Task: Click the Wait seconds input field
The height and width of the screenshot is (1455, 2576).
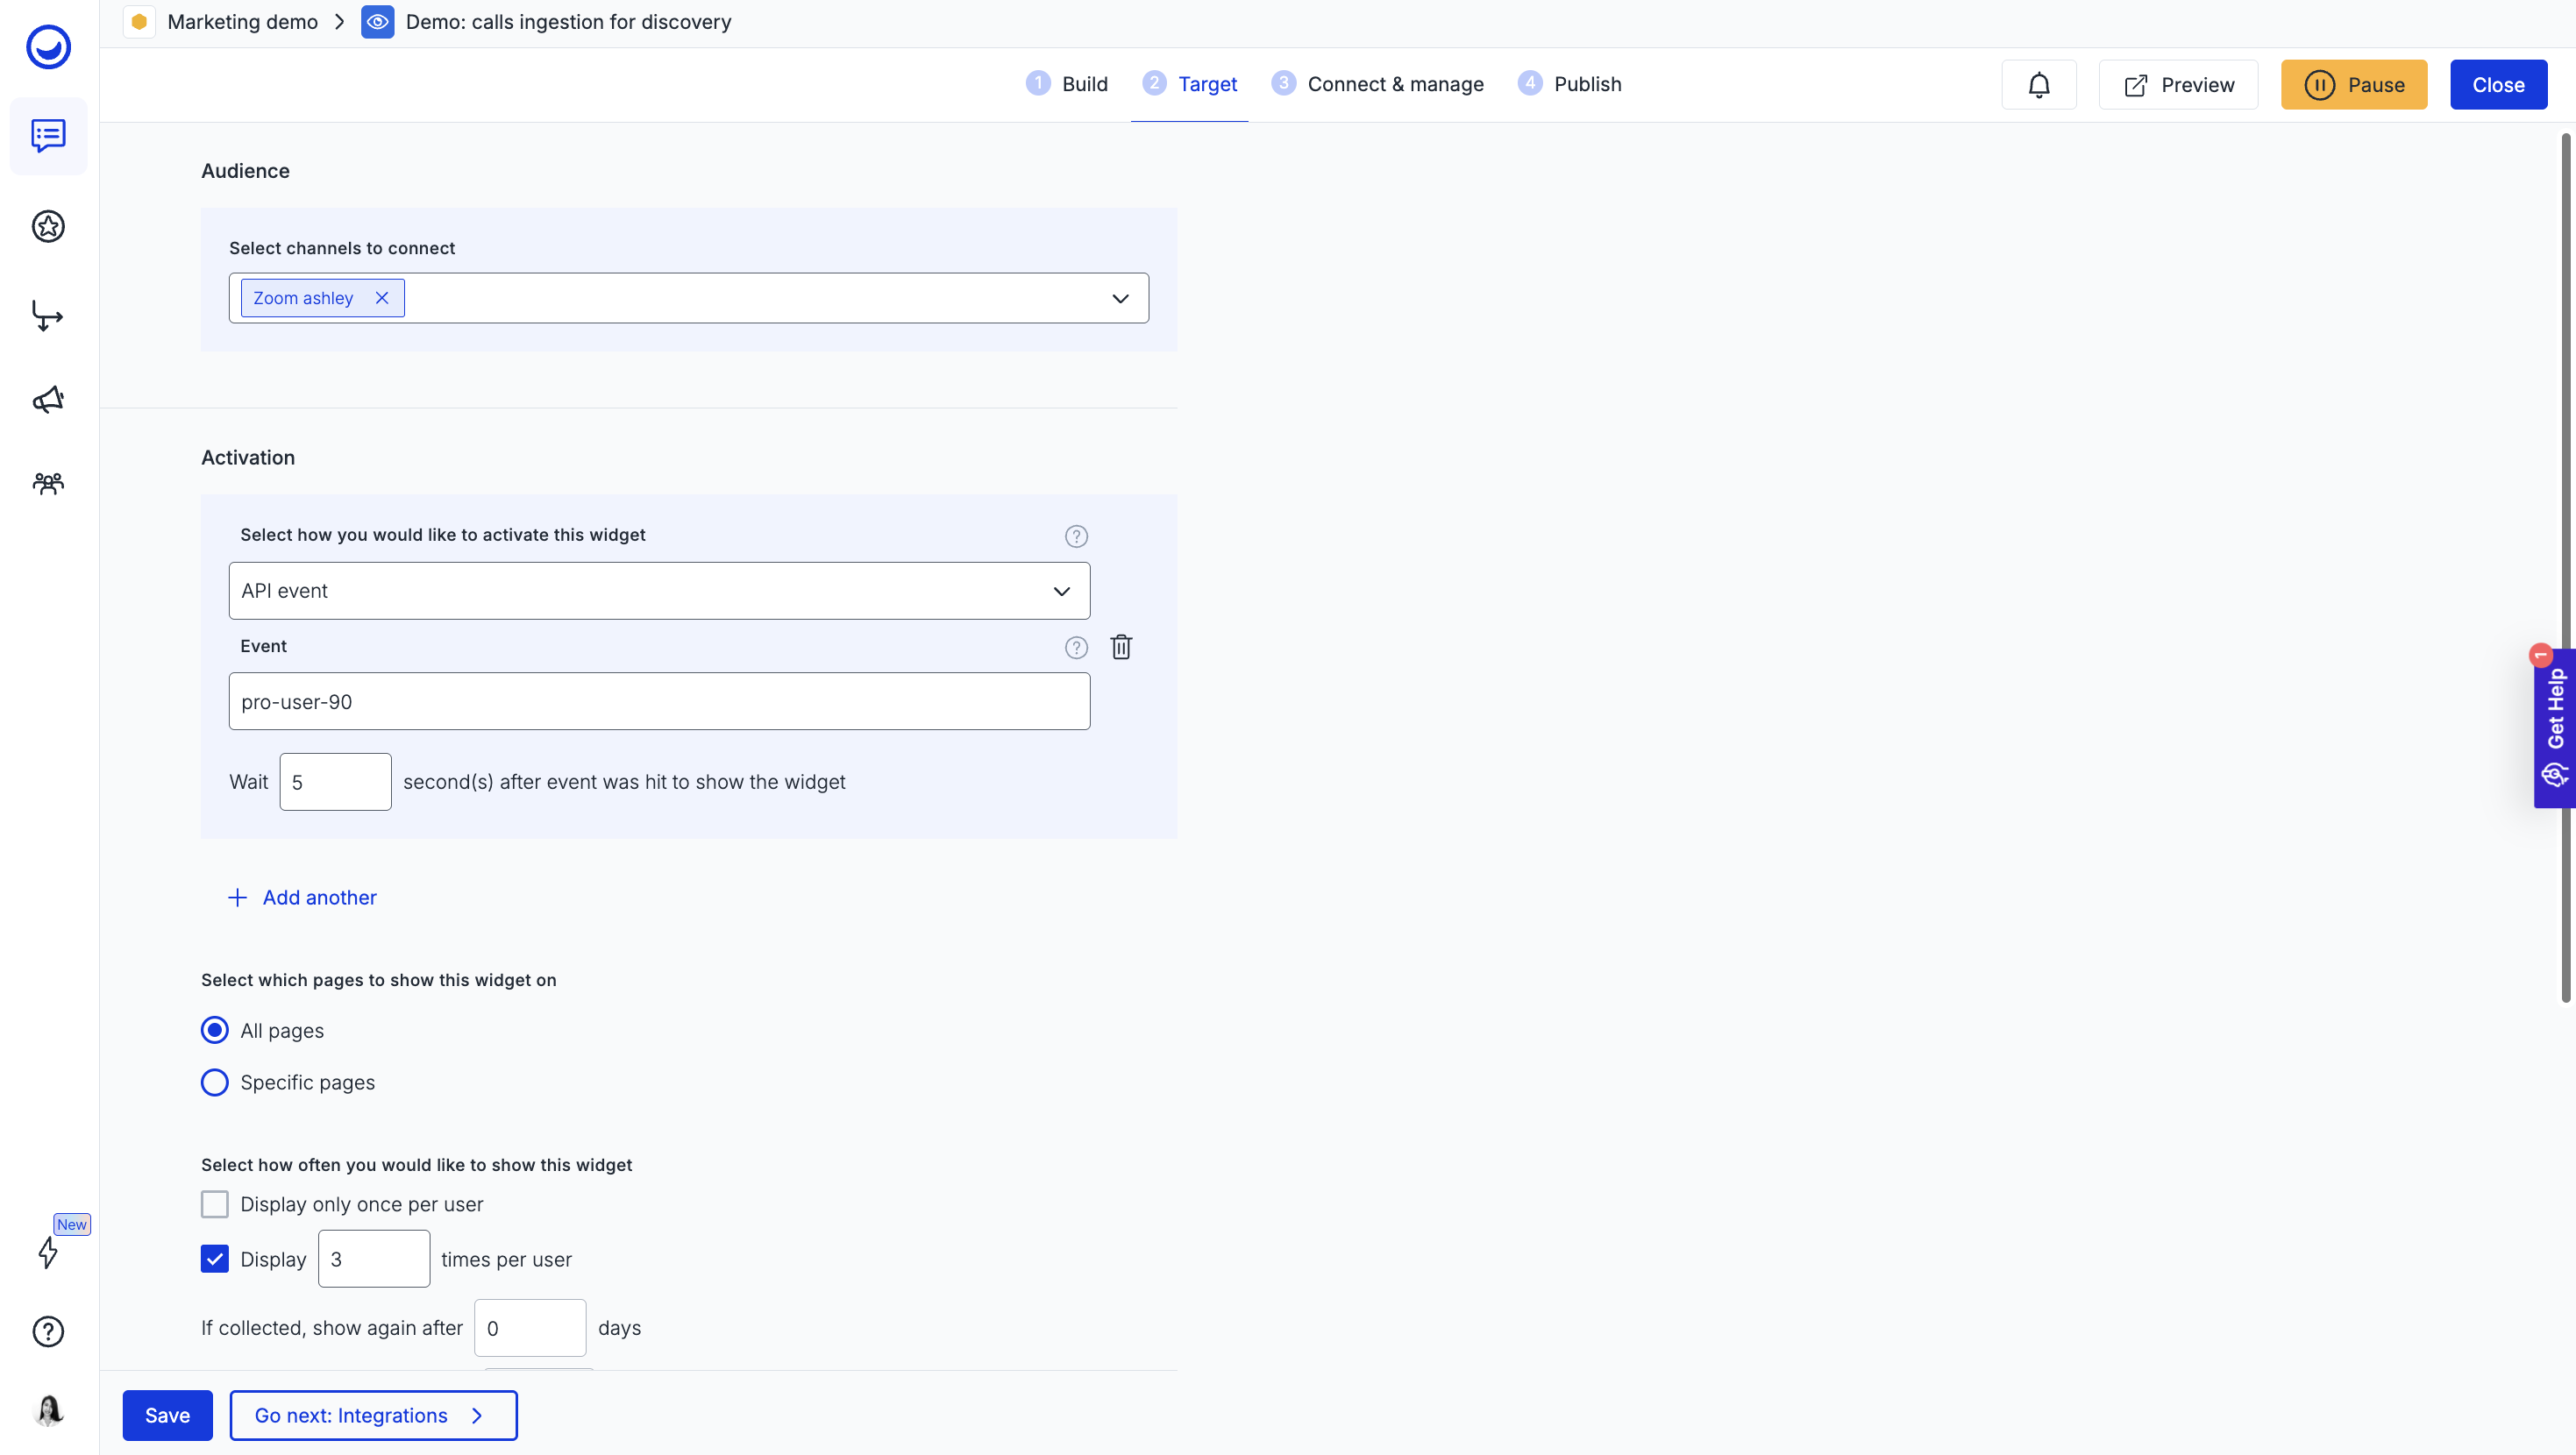Action: coord(335,782)
